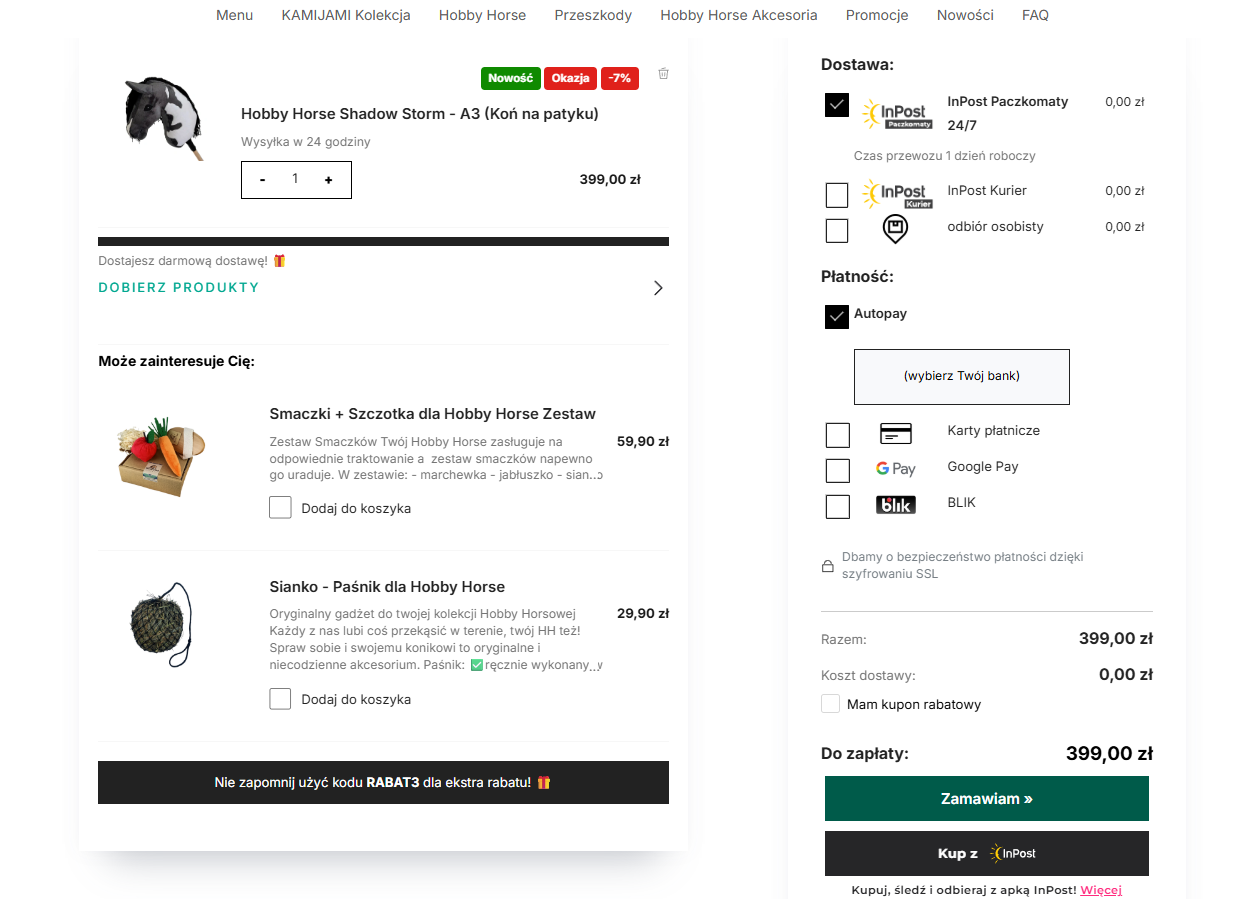Viewport: 1258px width, 899px height.
Task: Click the personal pickup location pin icon
Action: 896,230
